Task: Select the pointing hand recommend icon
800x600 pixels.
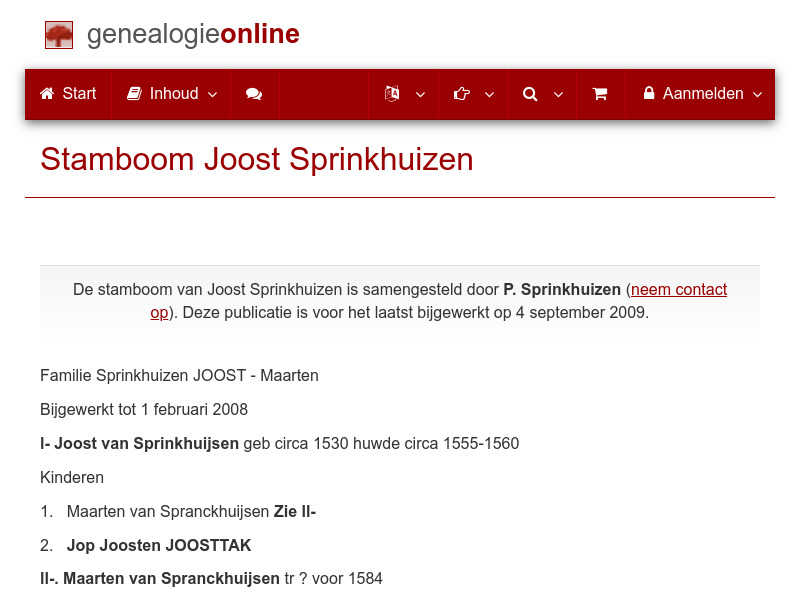Action: 461,93
